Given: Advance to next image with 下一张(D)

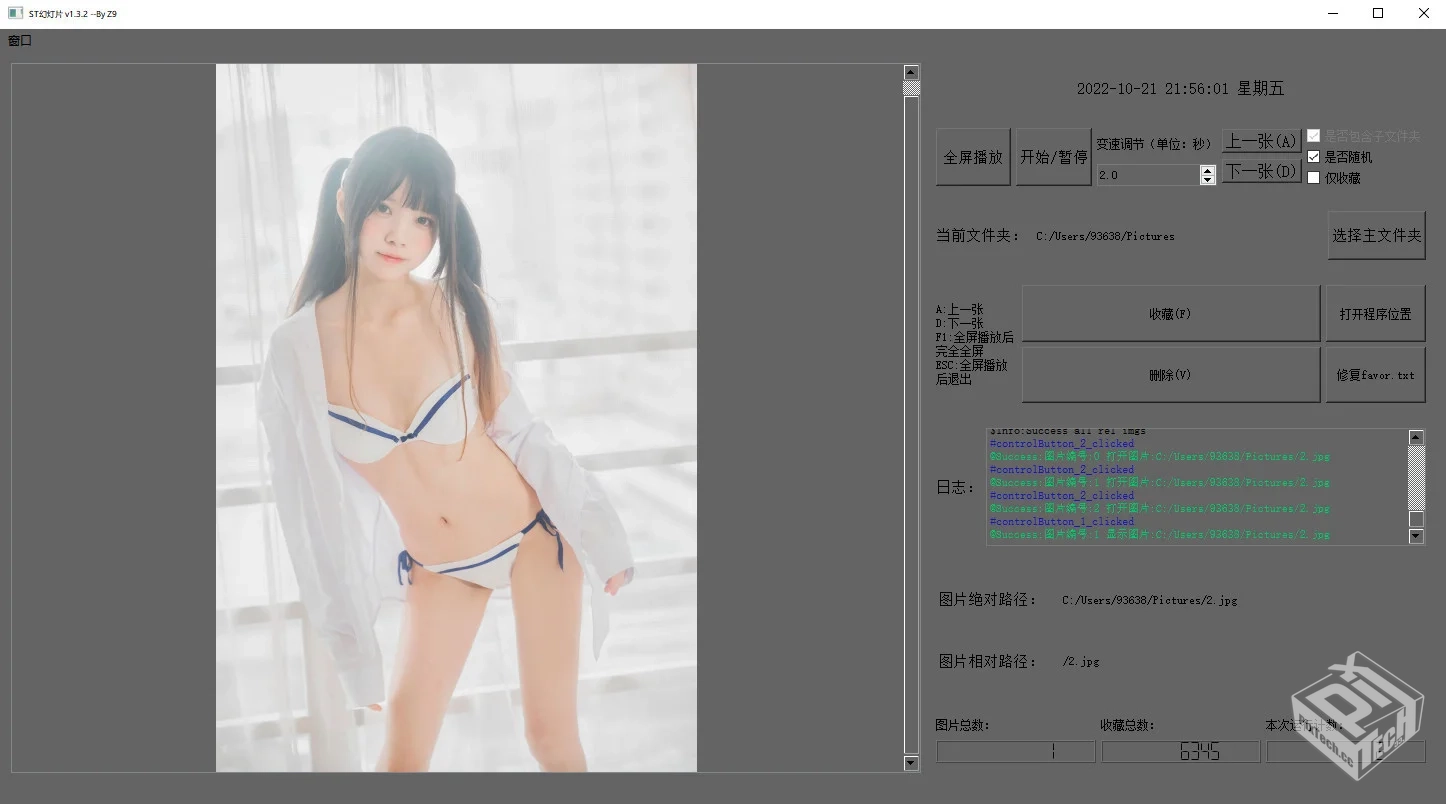Looking at the screenshot, I should [1261, 172].
